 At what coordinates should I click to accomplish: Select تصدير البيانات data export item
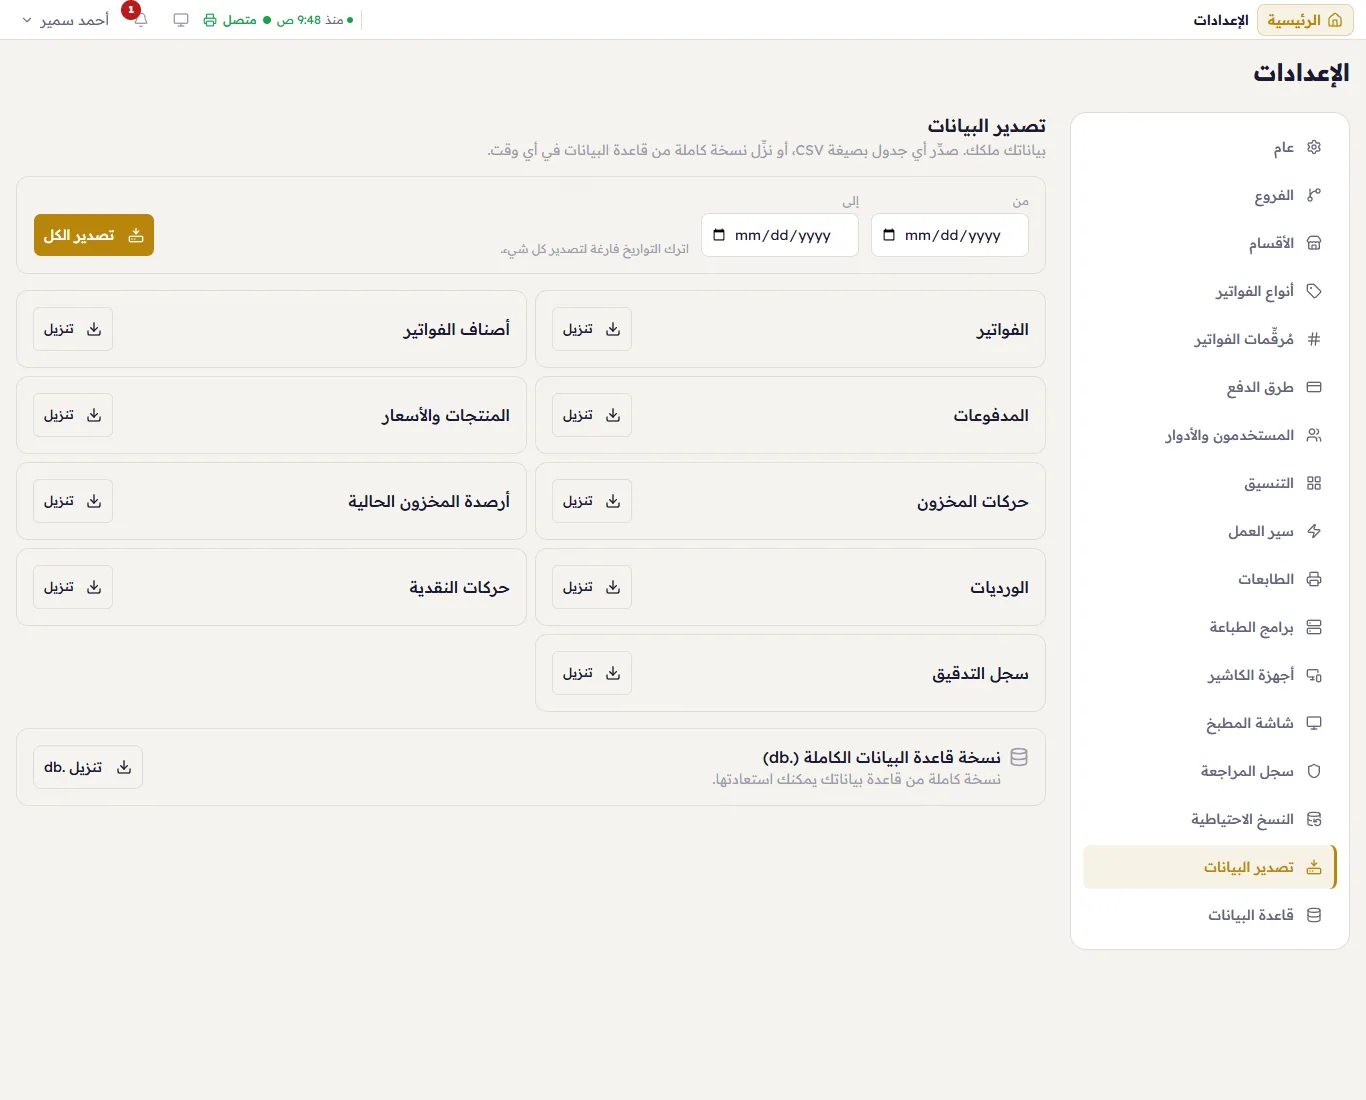click(1209, 867)
